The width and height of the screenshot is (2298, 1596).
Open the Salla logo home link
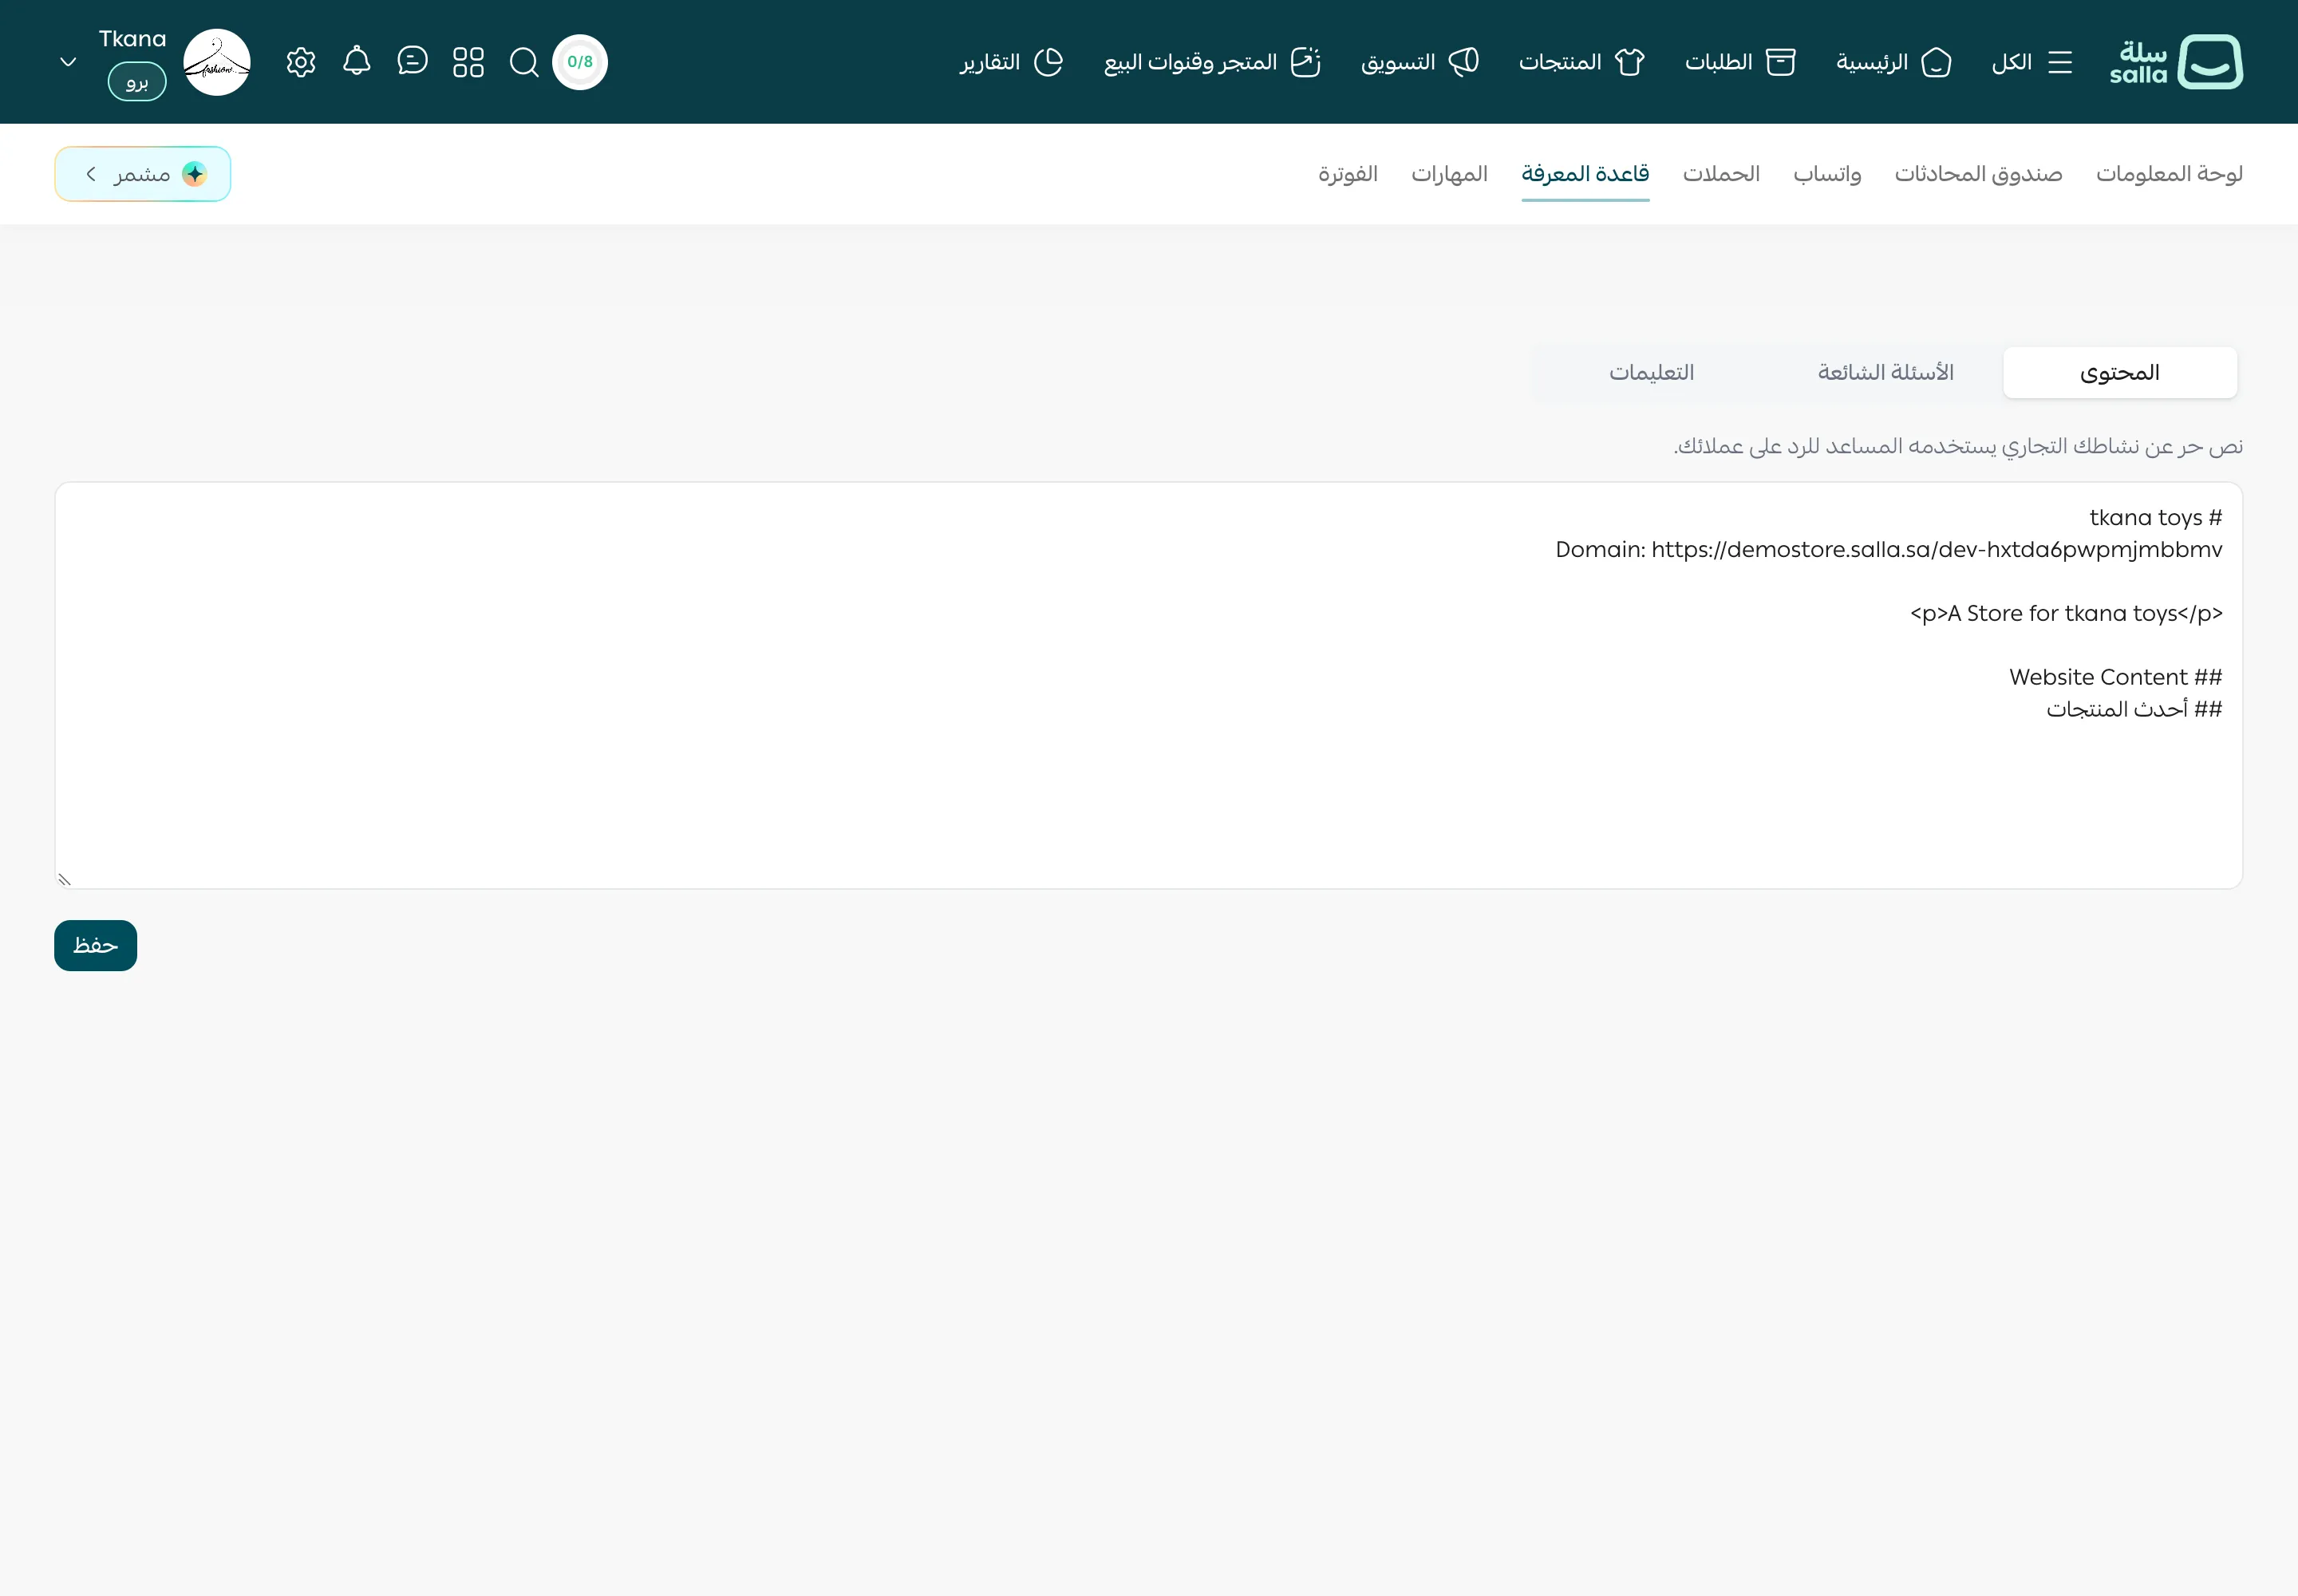[2176, 62]
